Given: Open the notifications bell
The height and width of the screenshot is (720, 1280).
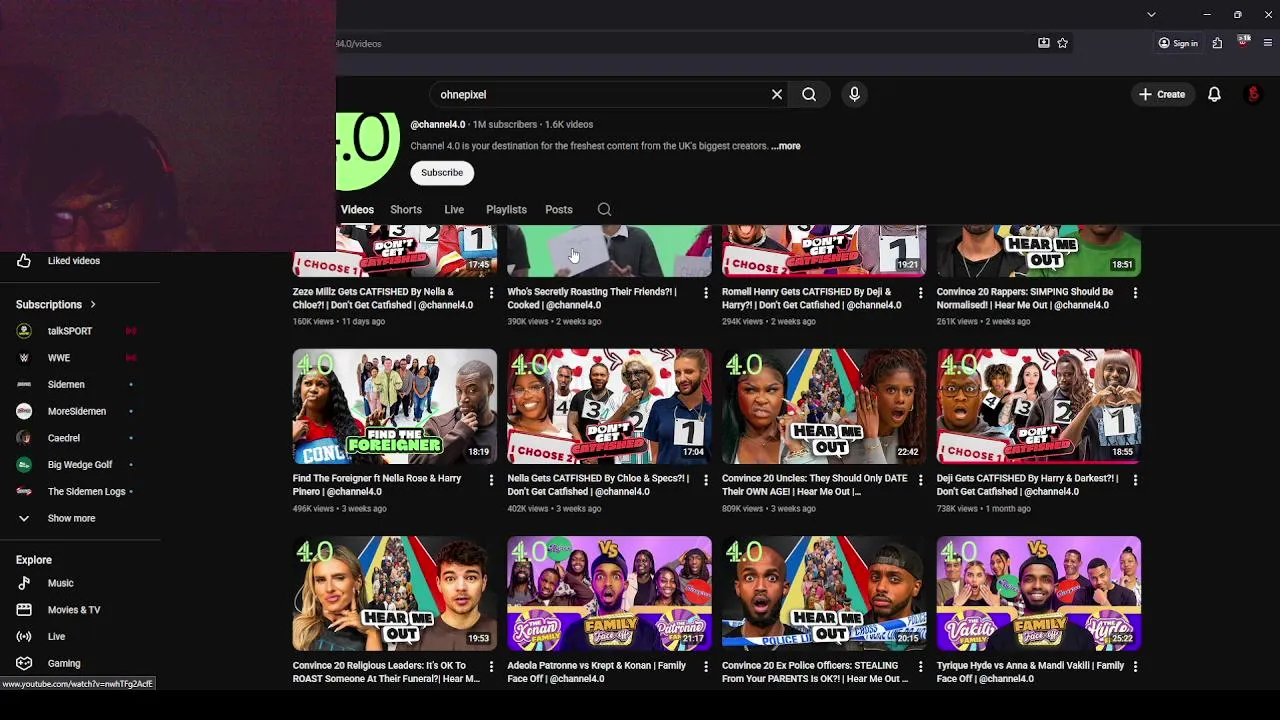Looking at the screenshot, I should (x=1214, y=94).
